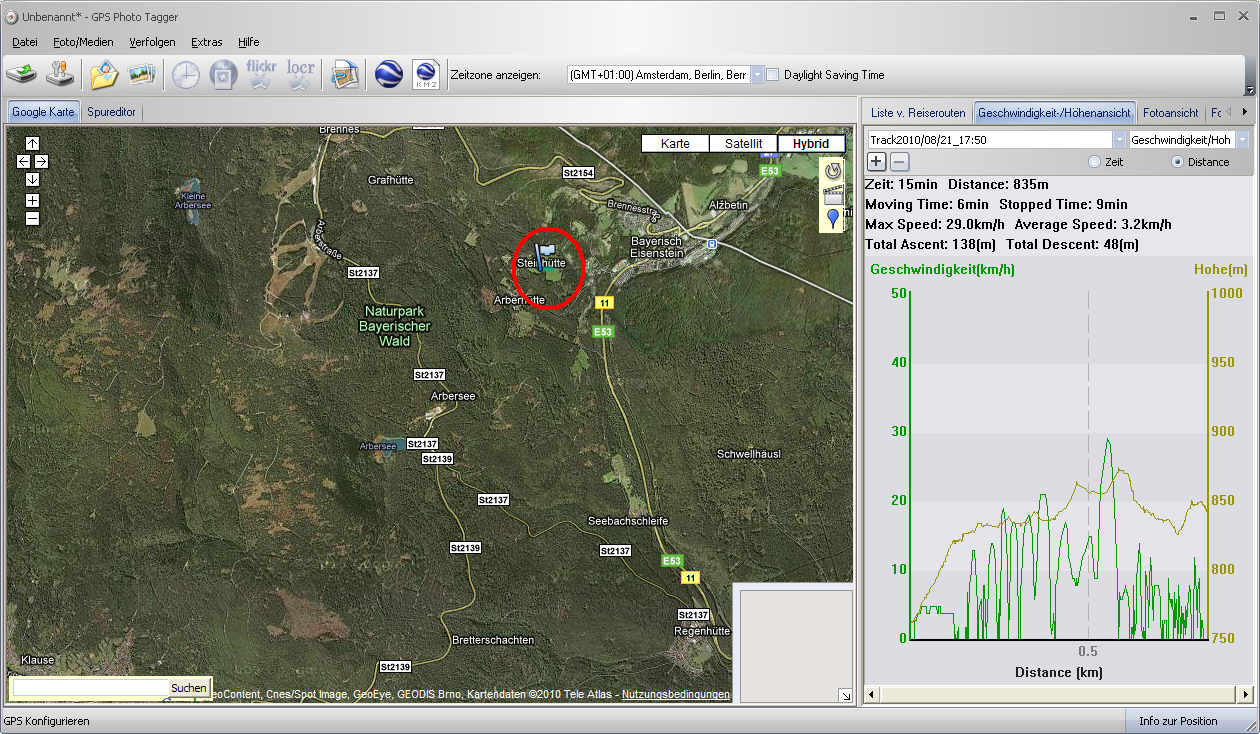Minimize the GPS Photo Tagger window
This screenshot has height=734, width=1260.
tap(1193, 16)
